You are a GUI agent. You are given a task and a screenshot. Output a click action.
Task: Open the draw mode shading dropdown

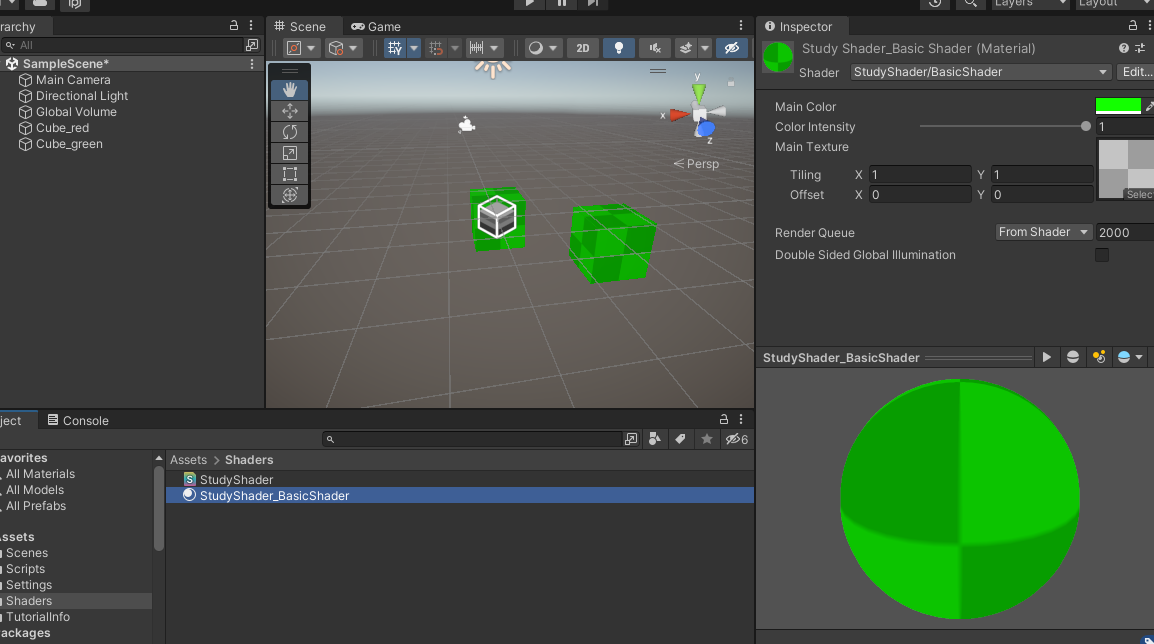coord(543,48)
